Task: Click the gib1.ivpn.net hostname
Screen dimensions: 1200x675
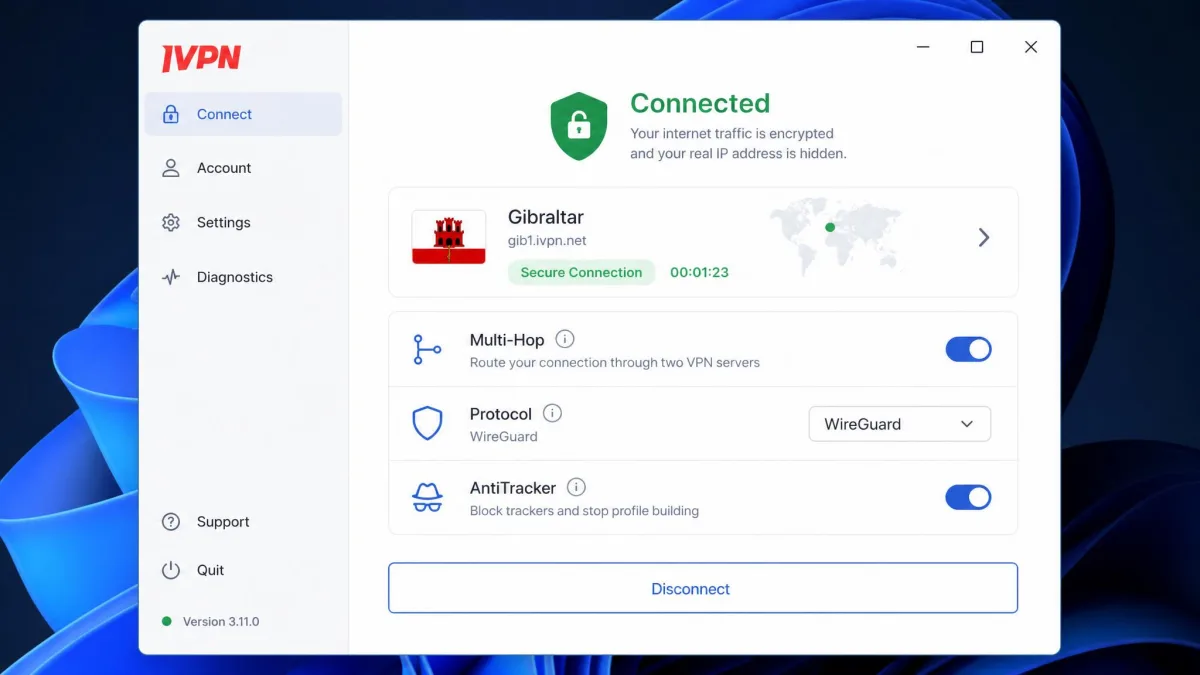Action: pos(547,241)
